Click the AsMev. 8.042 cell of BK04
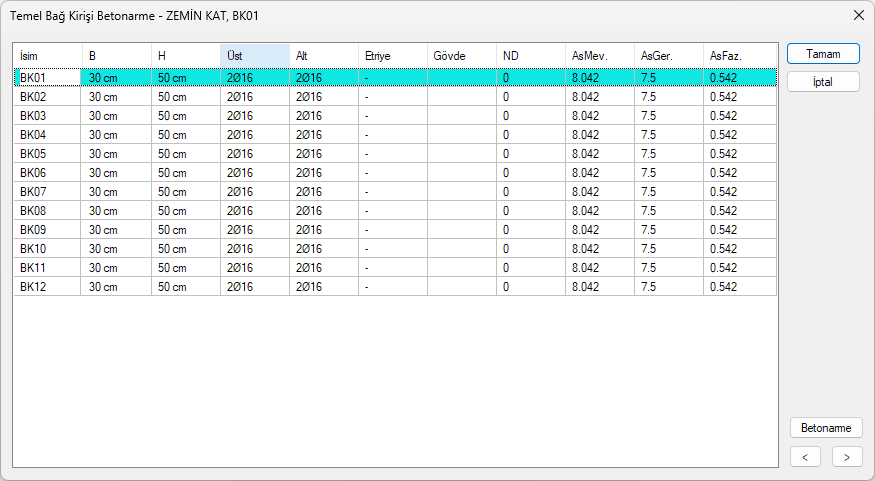 click(600, 134)
